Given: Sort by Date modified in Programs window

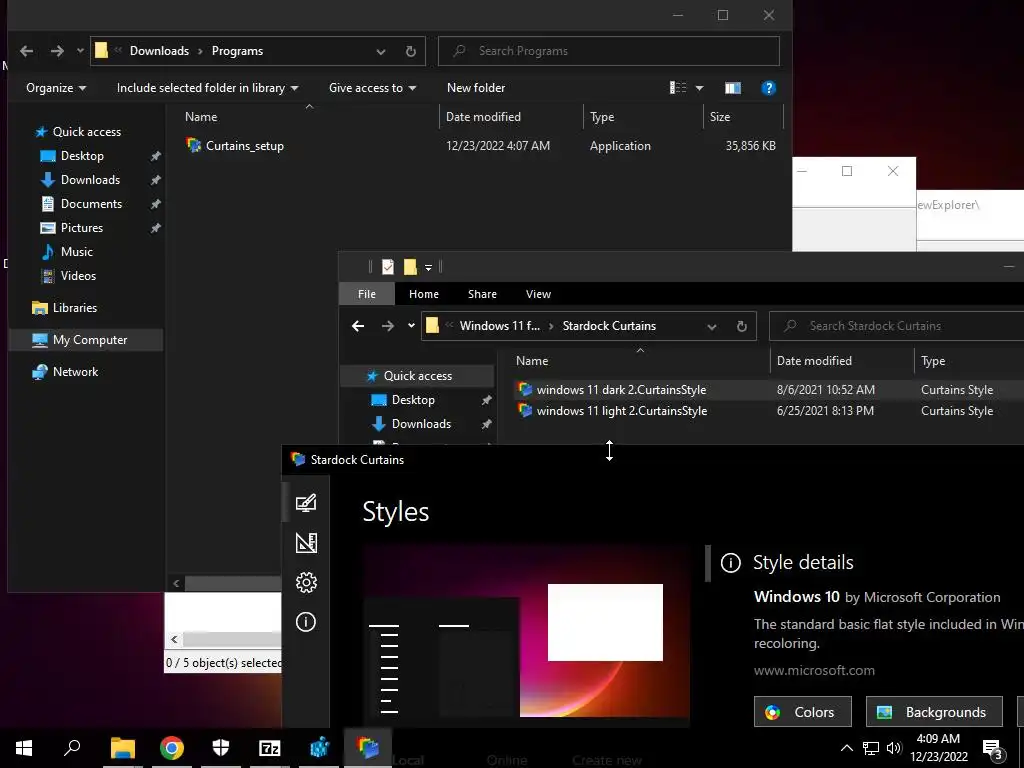Looking at the screenshot, I should click(483, 117).
